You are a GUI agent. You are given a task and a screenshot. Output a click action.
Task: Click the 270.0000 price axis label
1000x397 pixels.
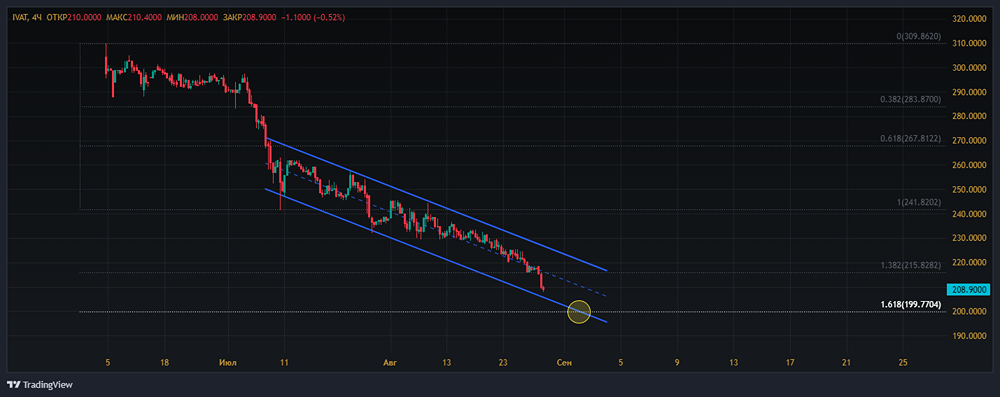click(x=970, y=140)
